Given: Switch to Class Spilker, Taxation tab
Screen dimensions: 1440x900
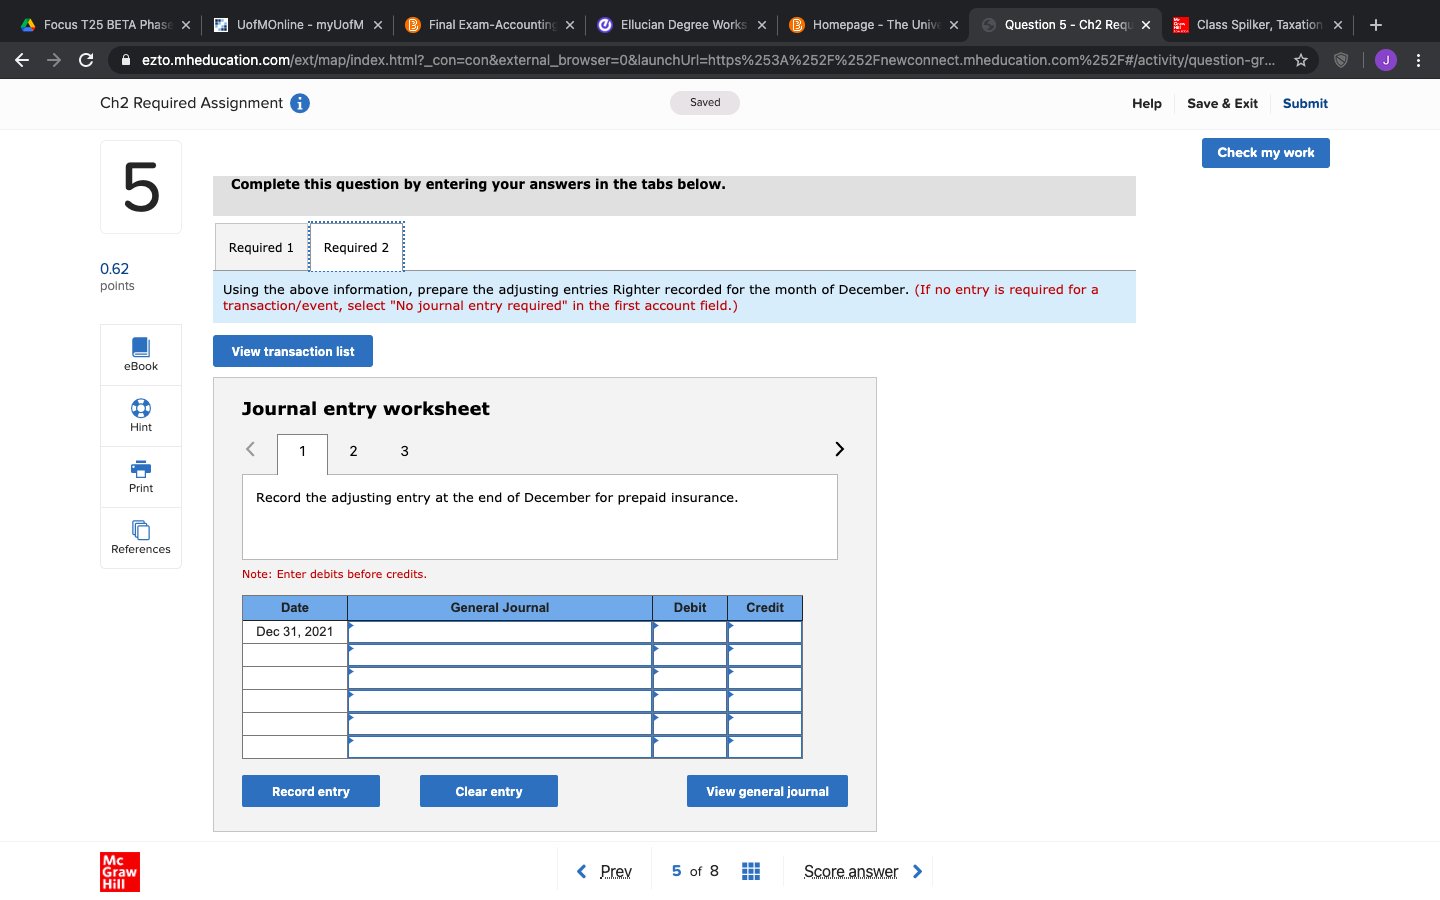Looking at the screenshot, I should click(x=1256, y=25).
